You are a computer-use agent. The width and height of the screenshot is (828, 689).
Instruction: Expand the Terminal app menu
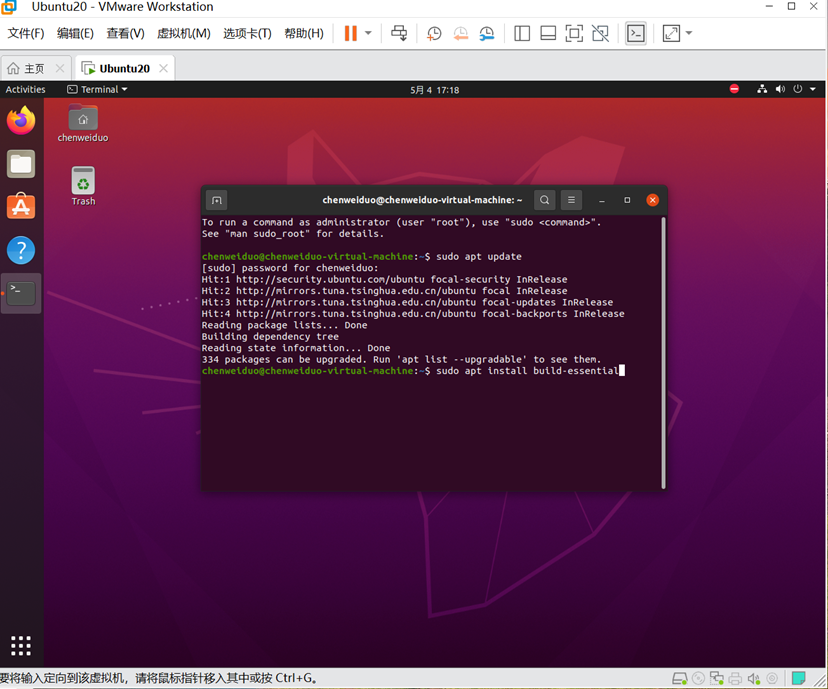pos(97,89)
